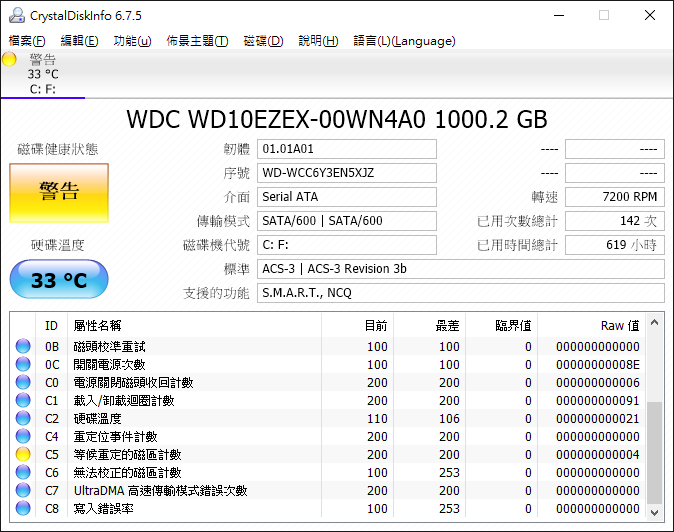Click the 臨界值 column header
The height and width of the screenshot is (532, 674).
502,326
